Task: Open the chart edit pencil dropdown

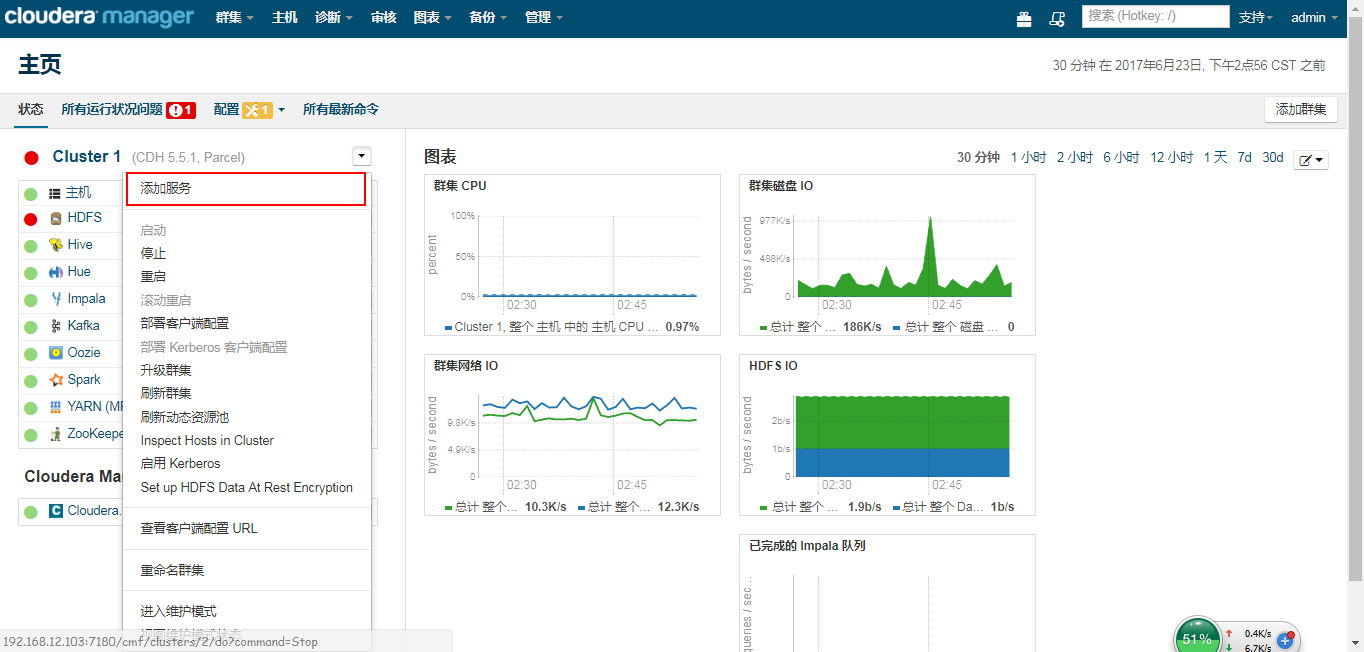Action: 1311,160
